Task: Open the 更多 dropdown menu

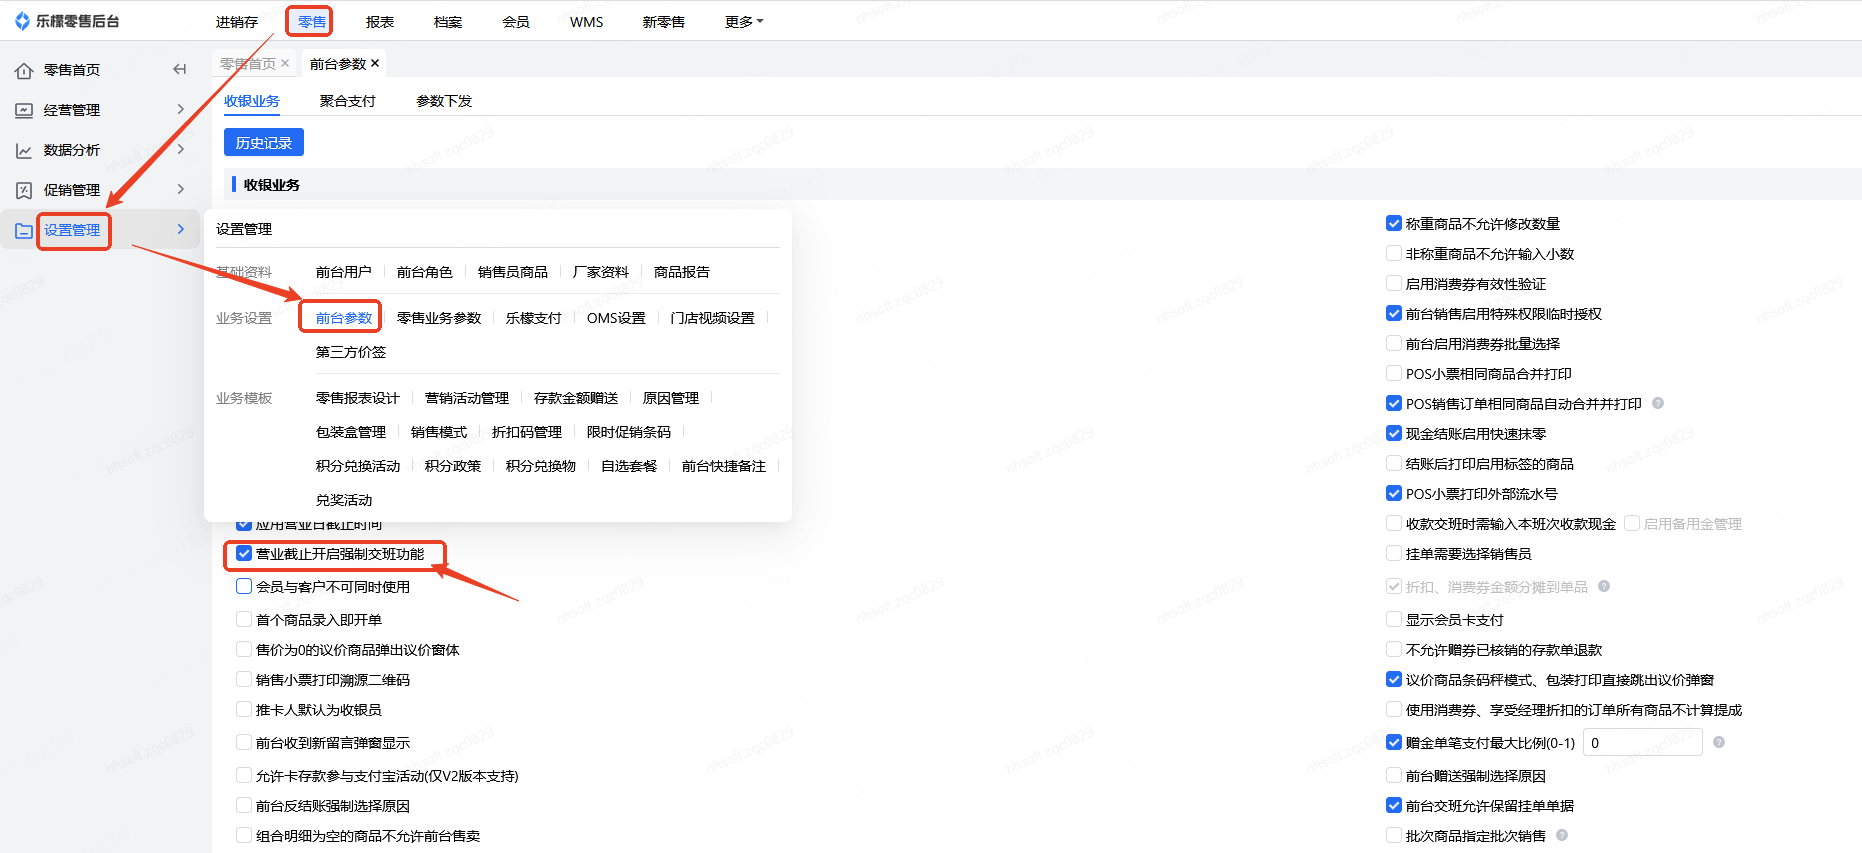Action: [x=744, y=22]
